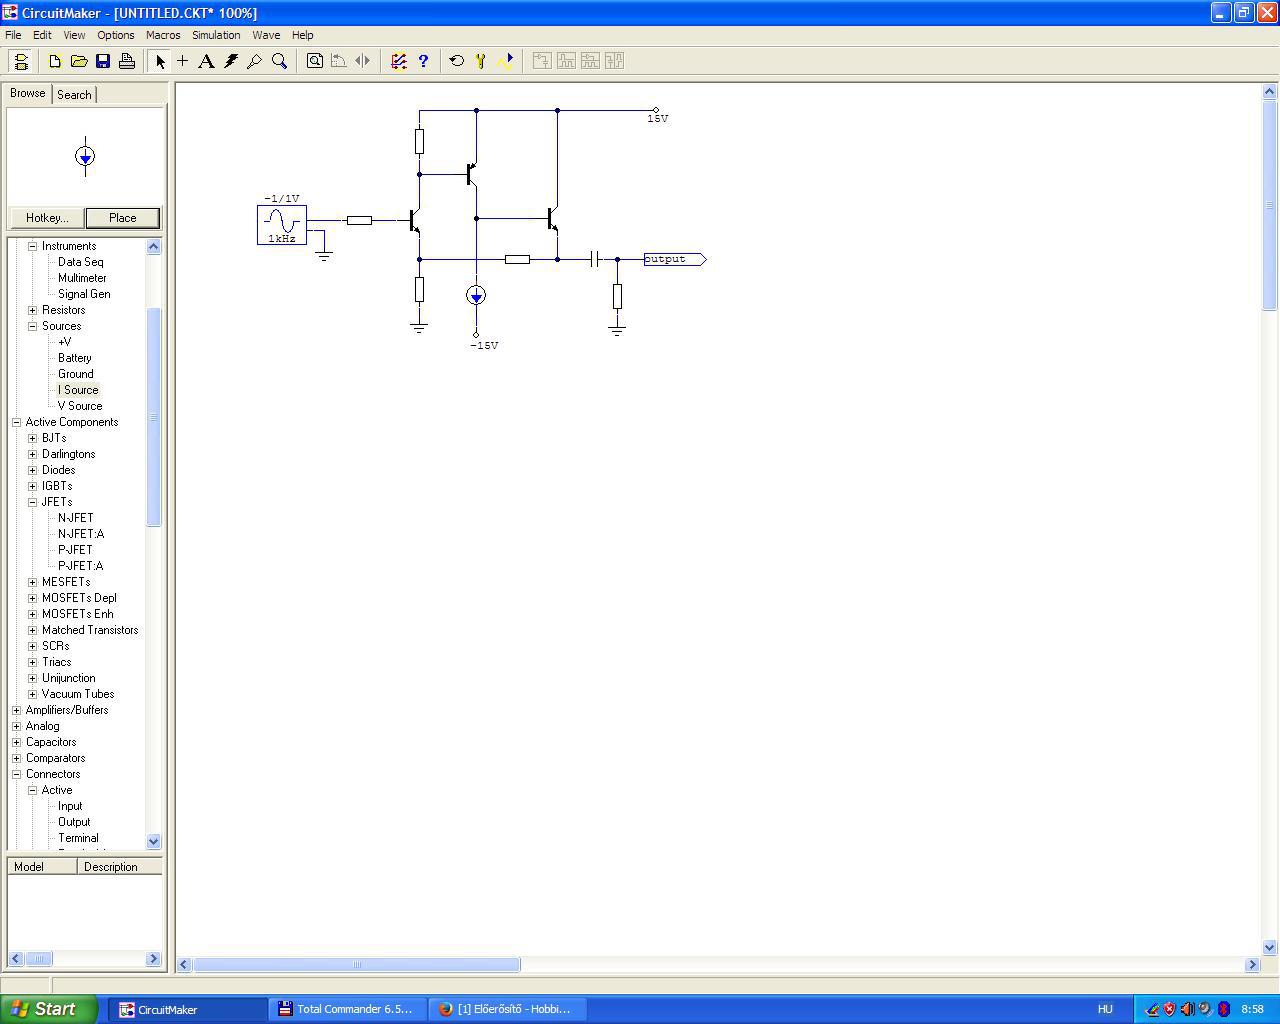This screenshot has height=1024, width=1280.
Task: Click the Mirror toolbar icon
Action: coord(363,61)
